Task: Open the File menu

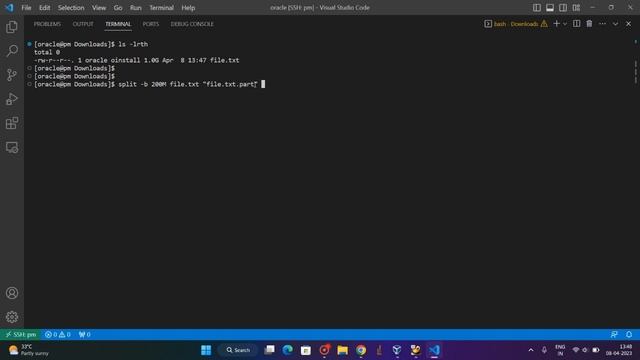Action: [x=26, y=7]
